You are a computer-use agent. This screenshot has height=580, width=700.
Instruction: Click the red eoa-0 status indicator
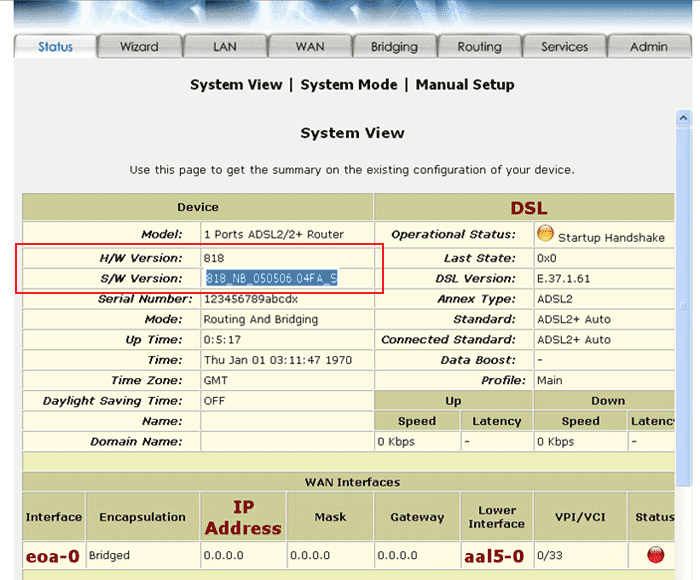[656, 555]
